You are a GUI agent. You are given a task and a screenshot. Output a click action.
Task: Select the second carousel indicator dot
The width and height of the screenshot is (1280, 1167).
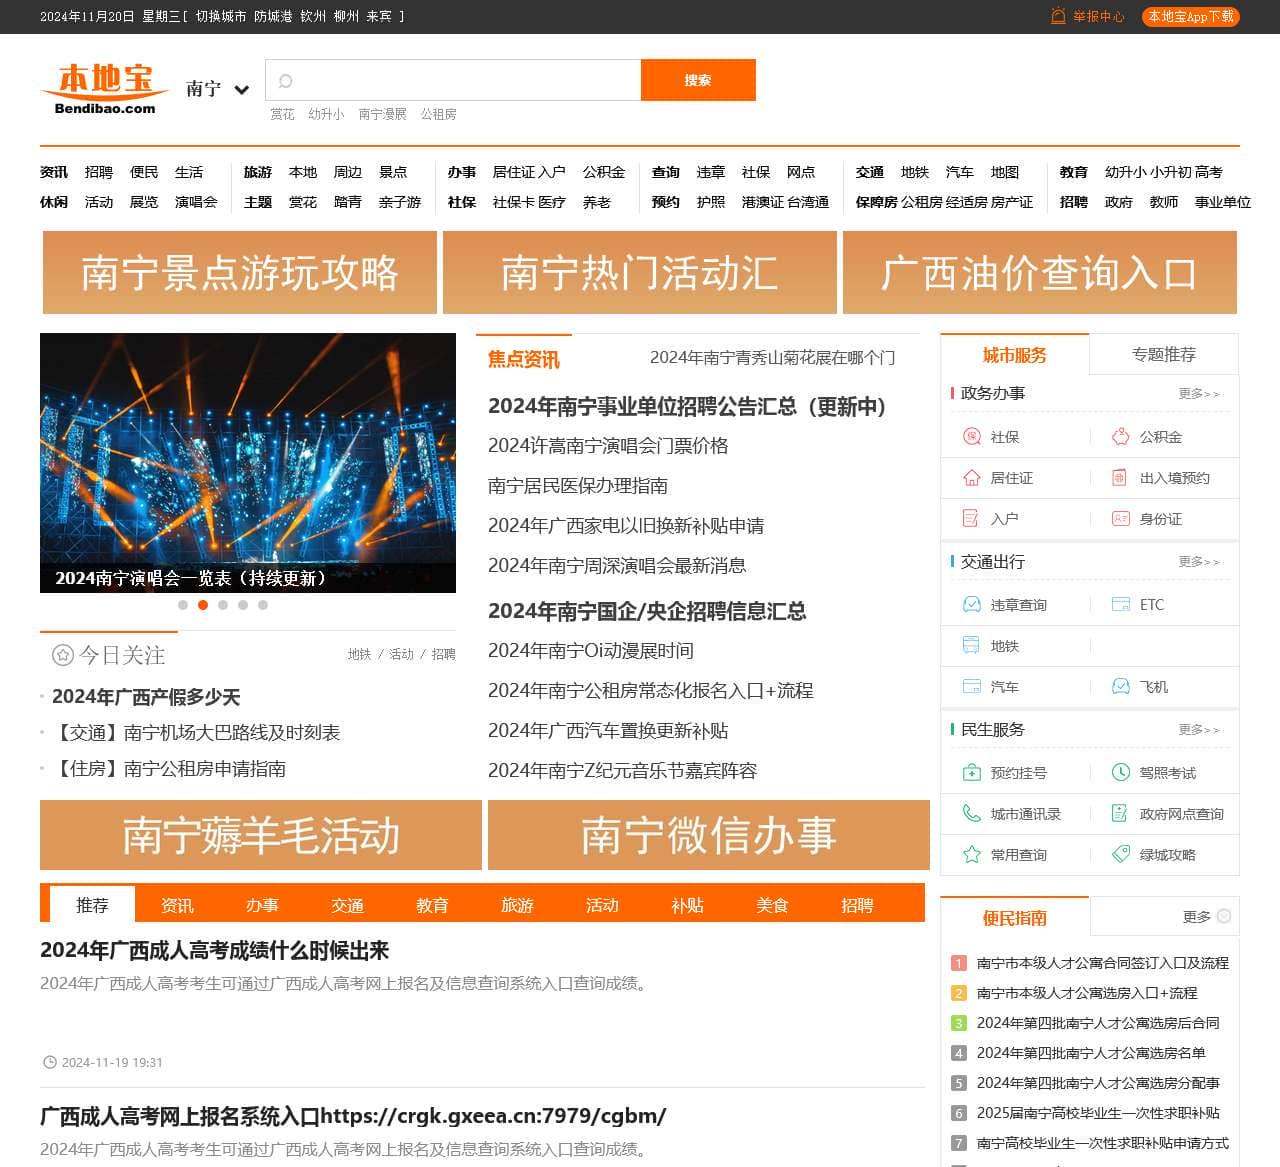203,605
